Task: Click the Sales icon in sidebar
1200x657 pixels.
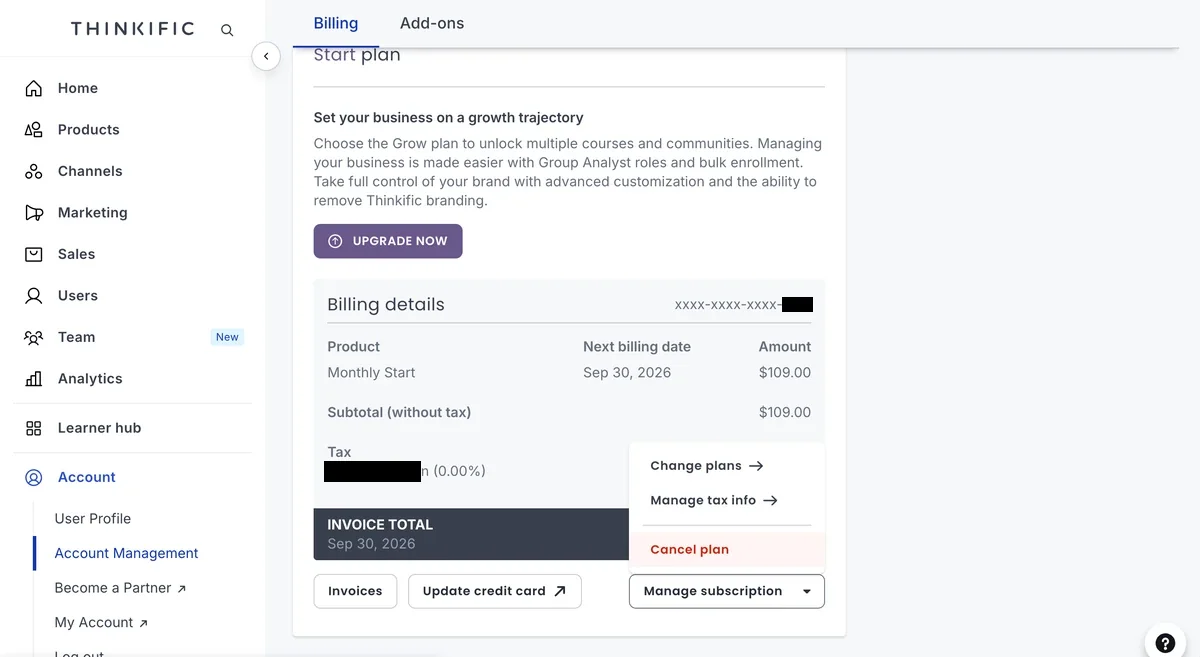Action: pyautogui.click(x=34, y=254)
